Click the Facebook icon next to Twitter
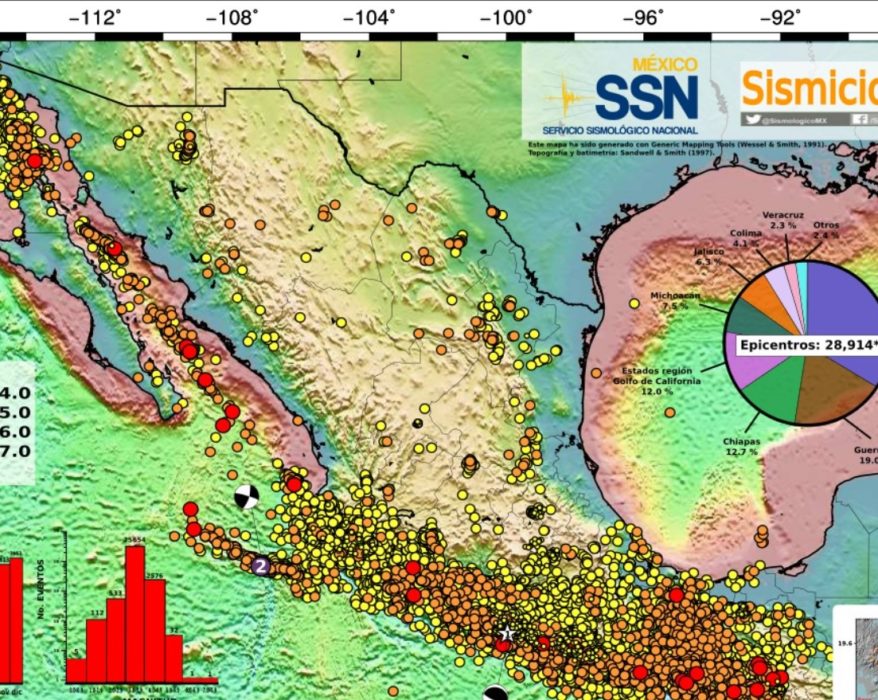 [859, 121]
